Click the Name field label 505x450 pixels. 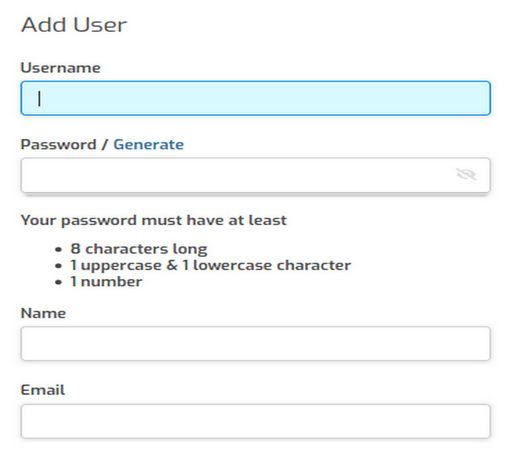coord(43,313)
